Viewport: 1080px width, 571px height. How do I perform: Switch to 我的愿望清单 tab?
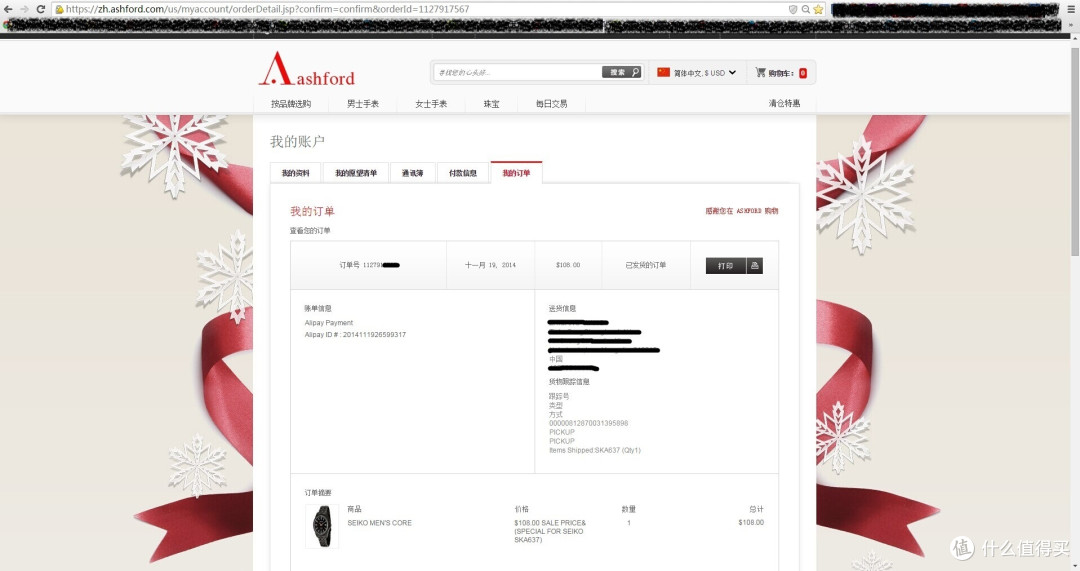click(356, 173)
